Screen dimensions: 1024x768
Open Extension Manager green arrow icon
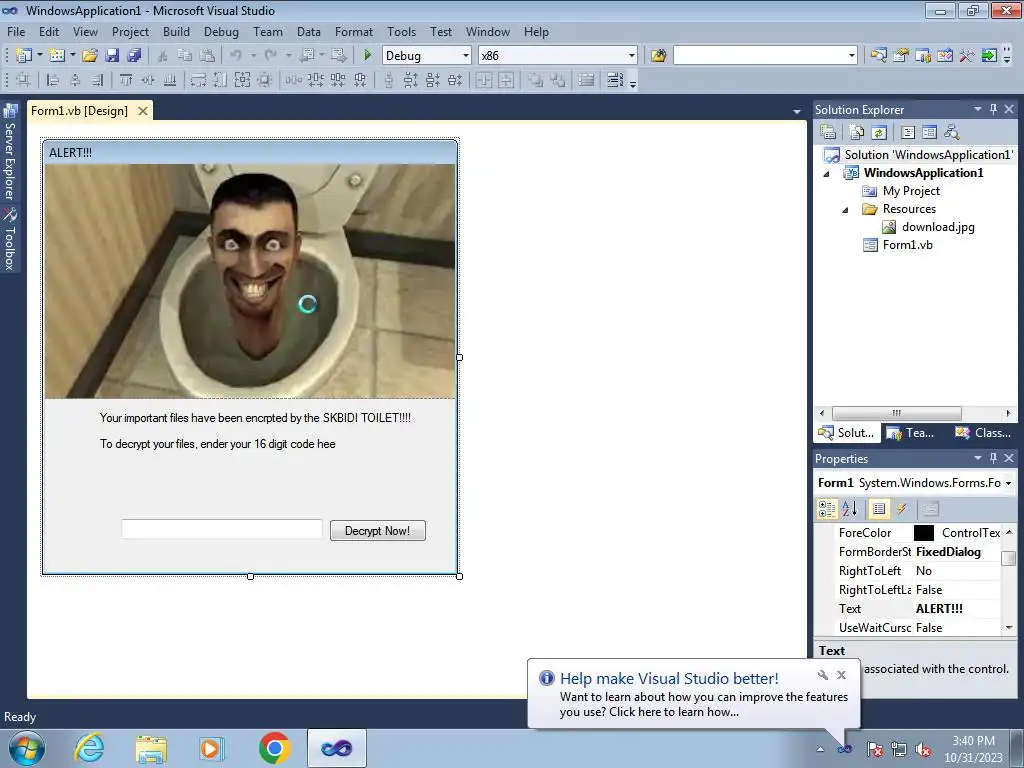click(989, 56)
